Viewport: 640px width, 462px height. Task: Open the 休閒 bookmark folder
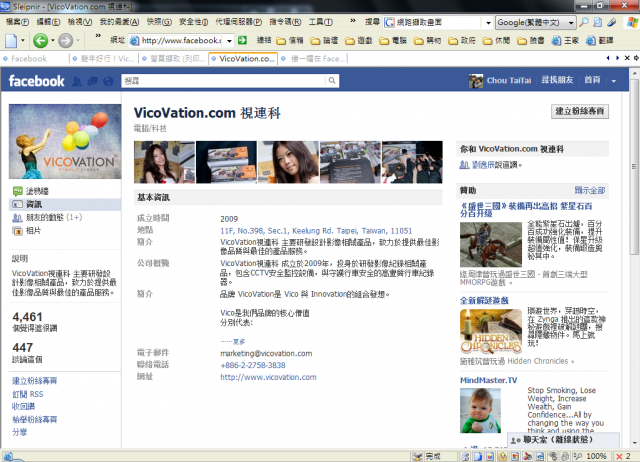(497, 40)
